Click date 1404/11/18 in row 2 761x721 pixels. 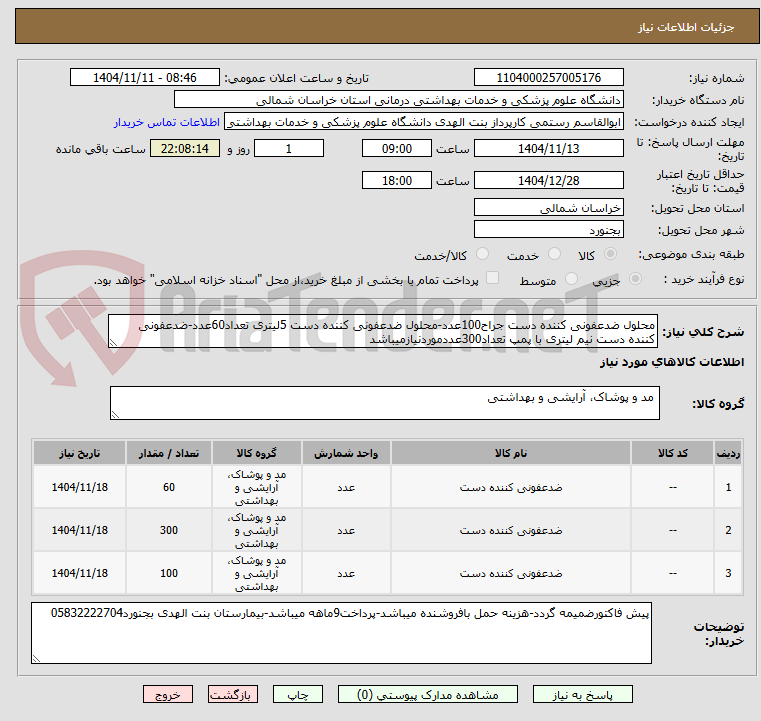[x=80, y=530]
